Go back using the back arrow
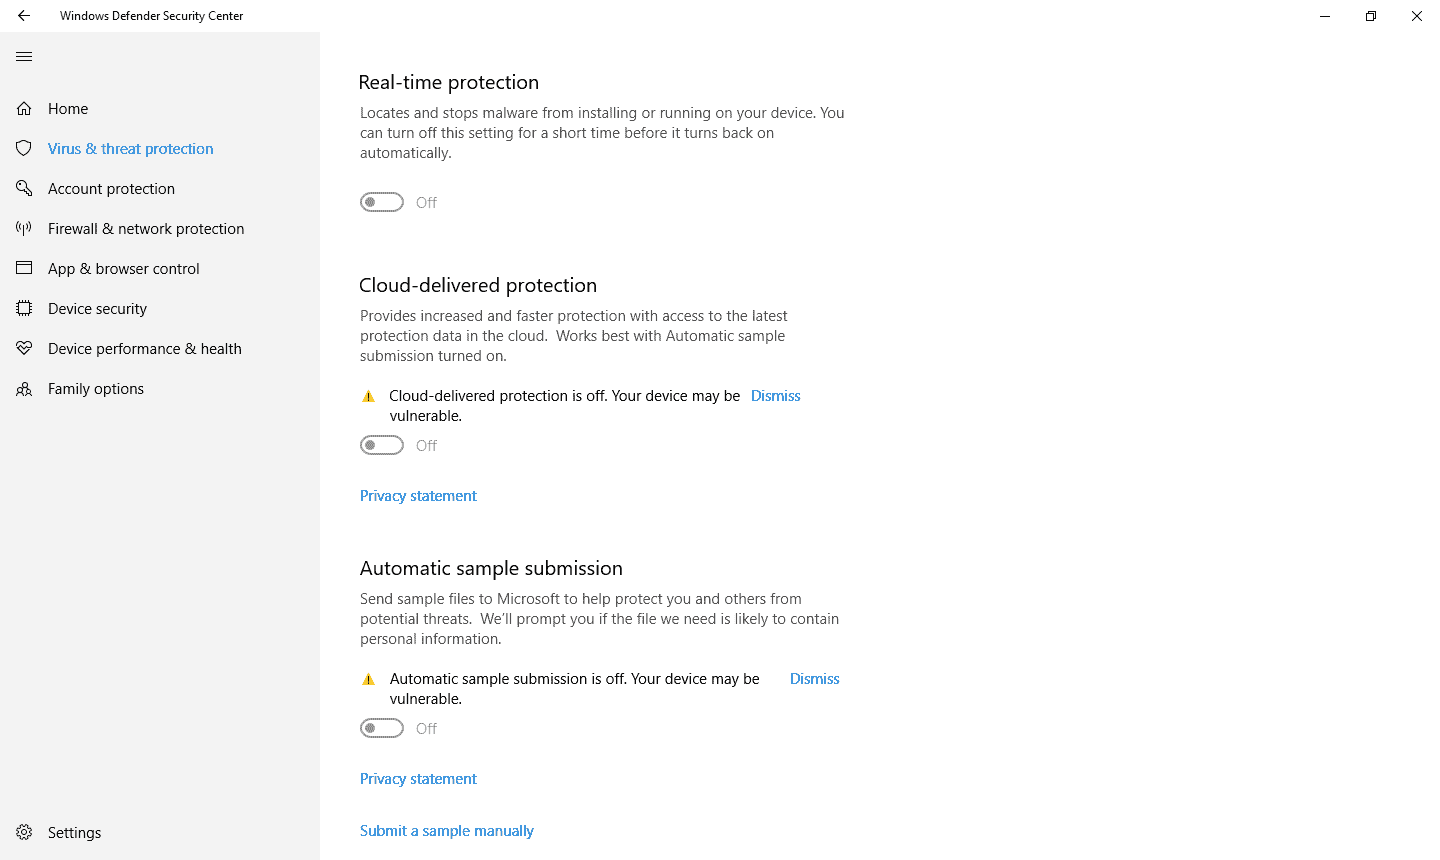This screenshot has width=1440, height=860. (x=24, y=16)
